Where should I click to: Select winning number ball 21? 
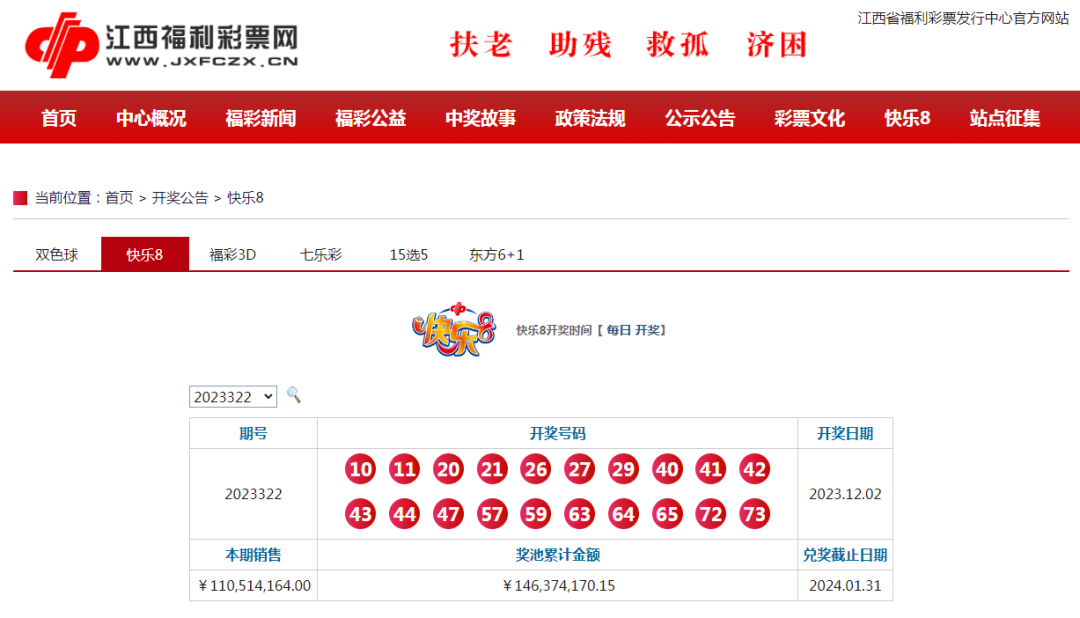point(492,469)
